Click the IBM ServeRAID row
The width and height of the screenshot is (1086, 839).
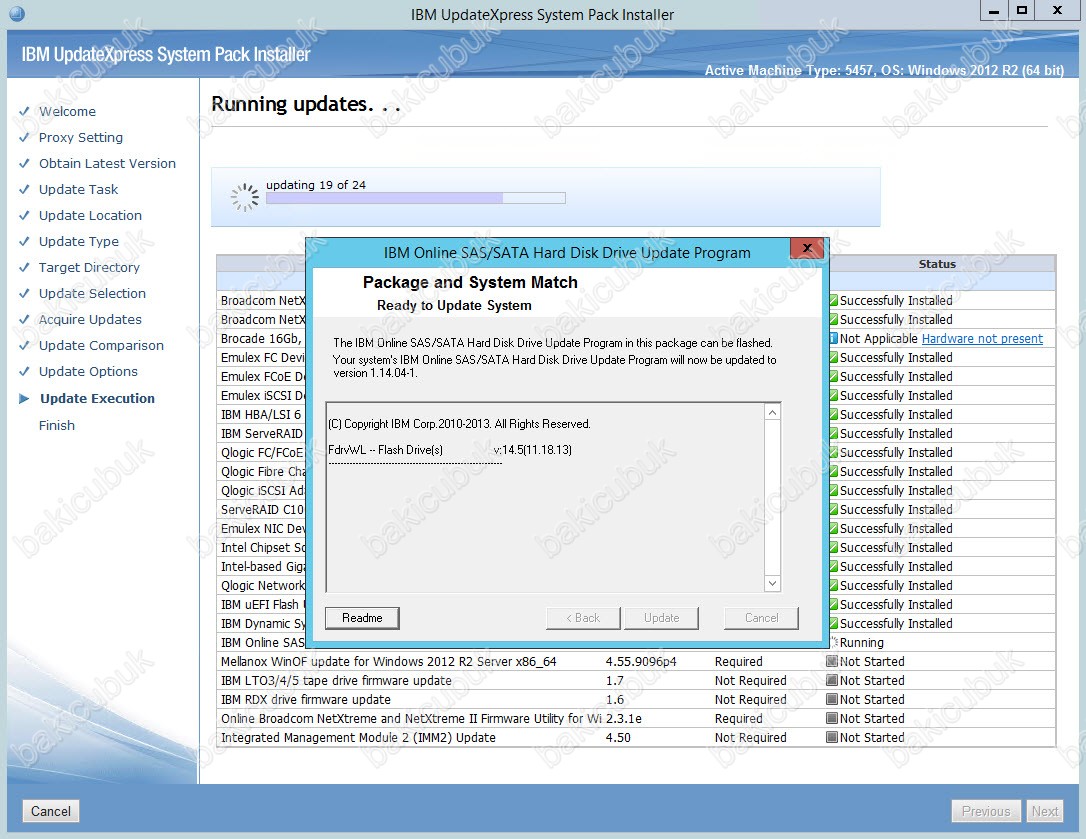coord(261,434)
